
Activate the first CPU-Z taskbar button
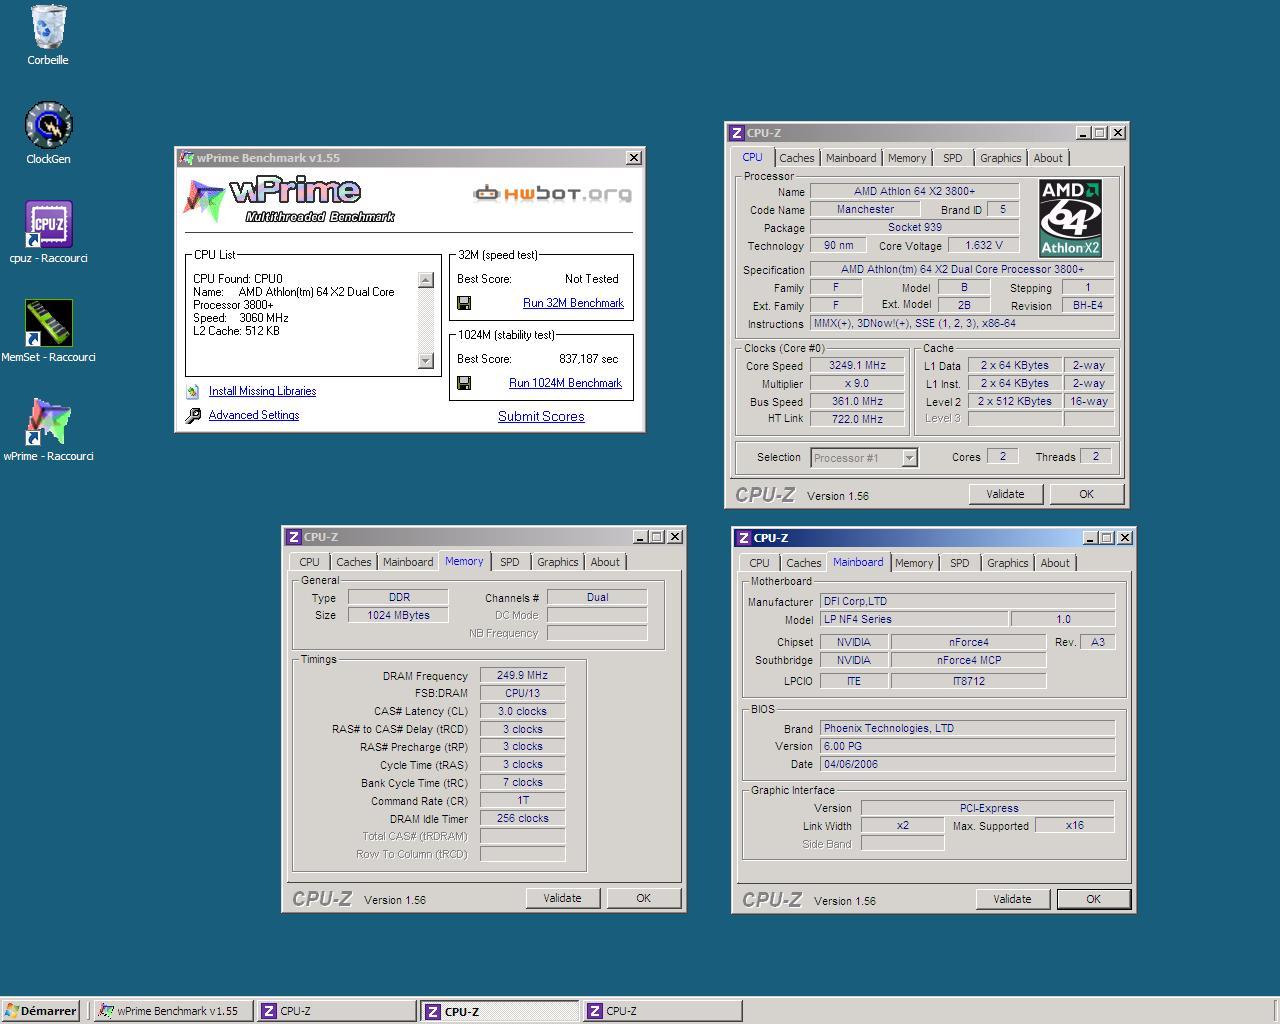coord(337,1011)
